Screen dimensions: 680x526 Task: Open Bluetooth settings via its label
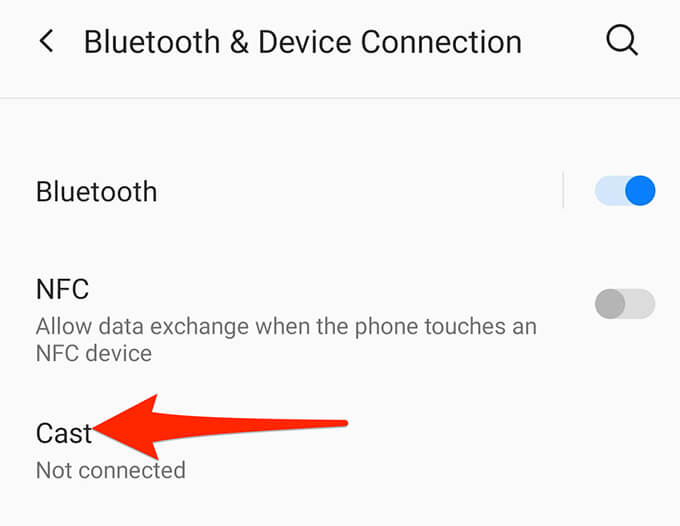click(96, 192)
